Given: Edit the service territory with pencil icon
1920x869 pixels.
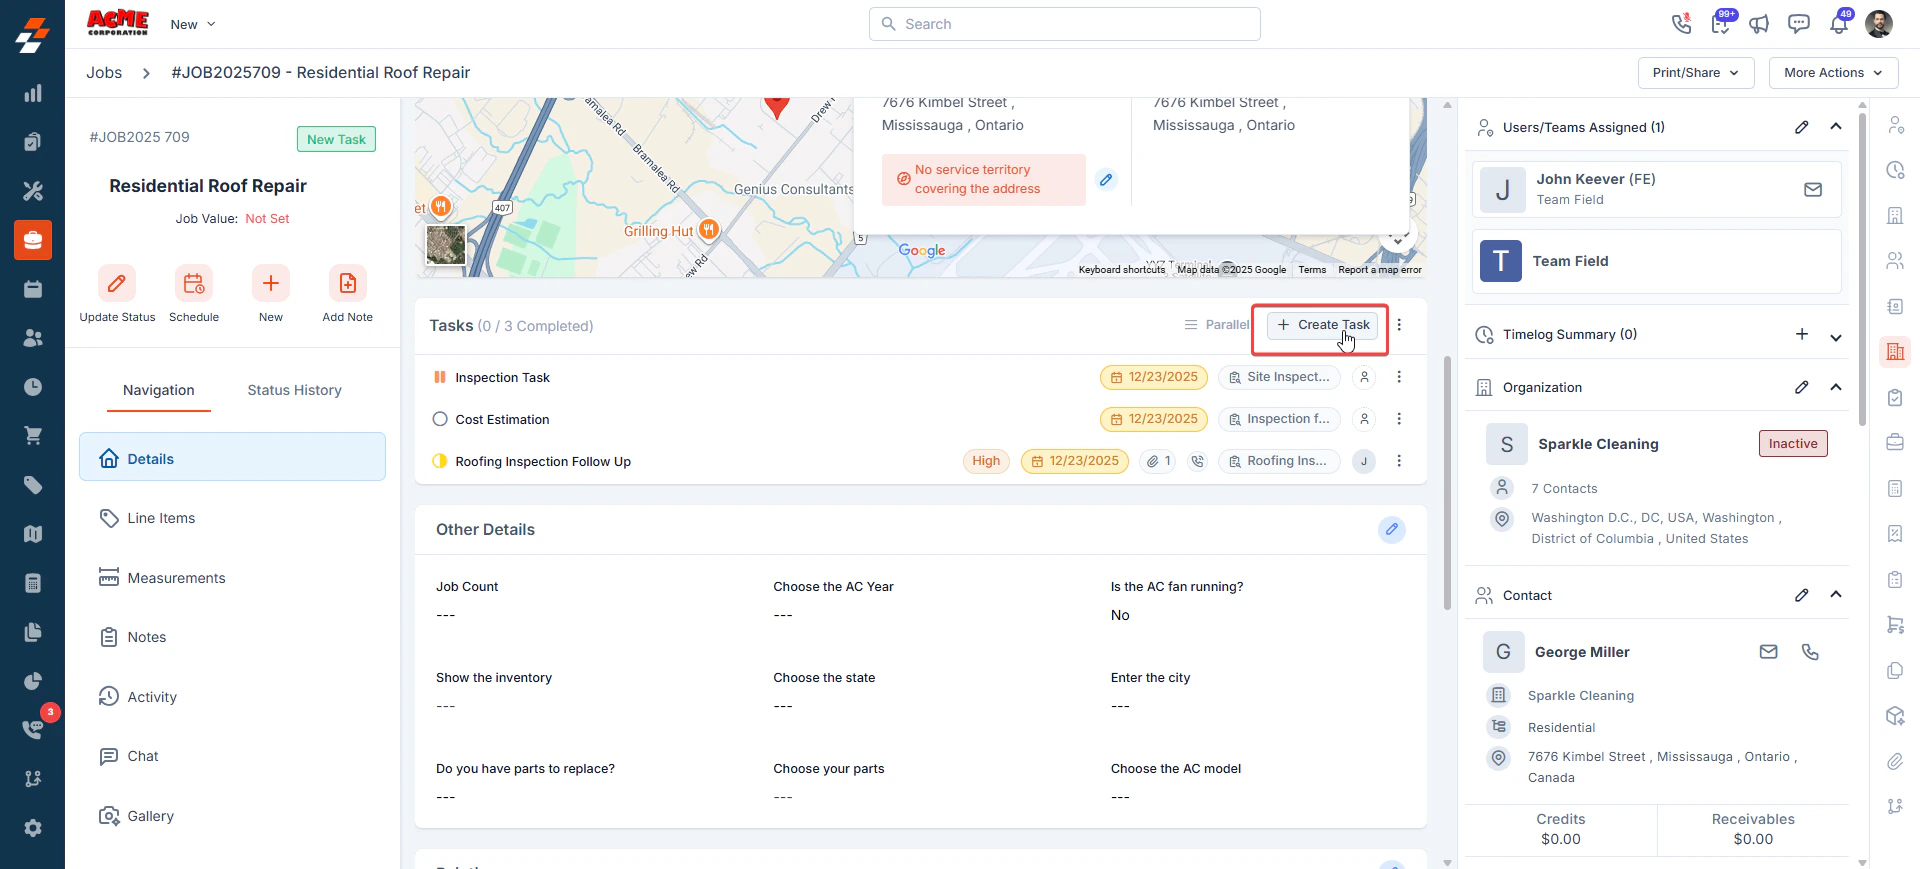Looking at the screenshot, I should click(1106, 180).
